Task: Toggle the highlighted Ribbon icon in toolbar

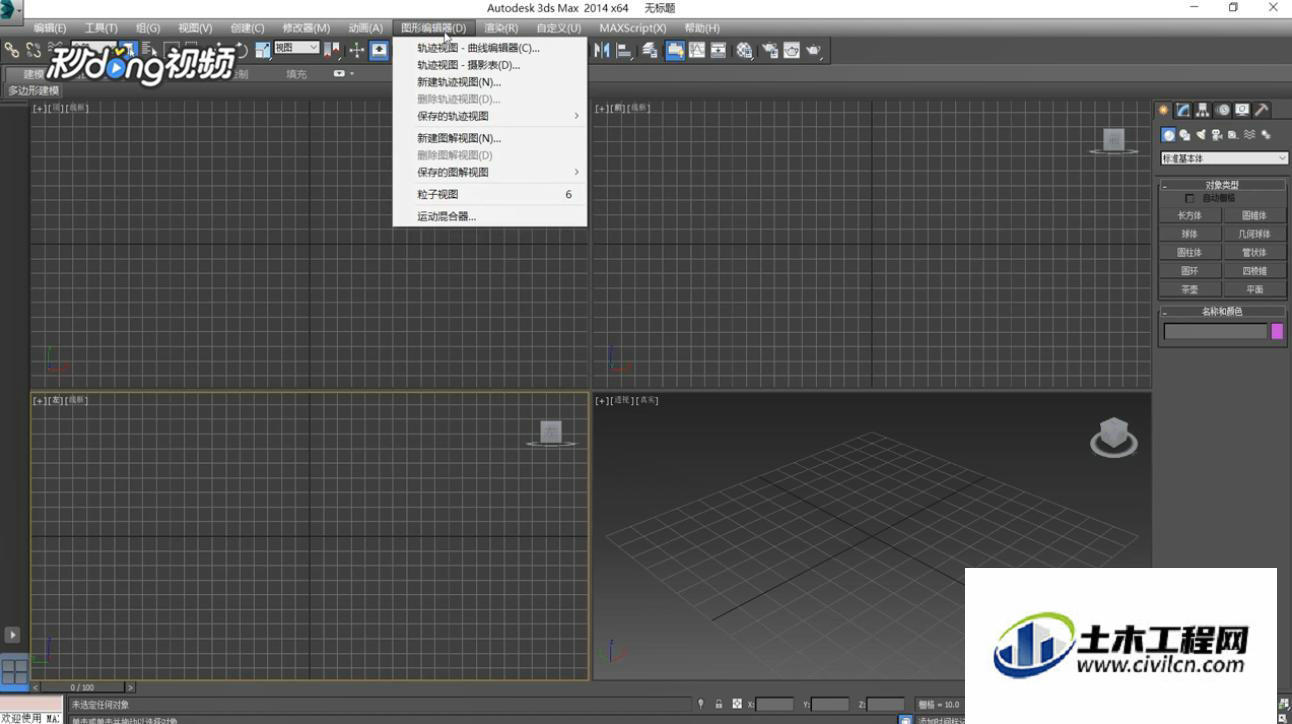Action: 675,49
